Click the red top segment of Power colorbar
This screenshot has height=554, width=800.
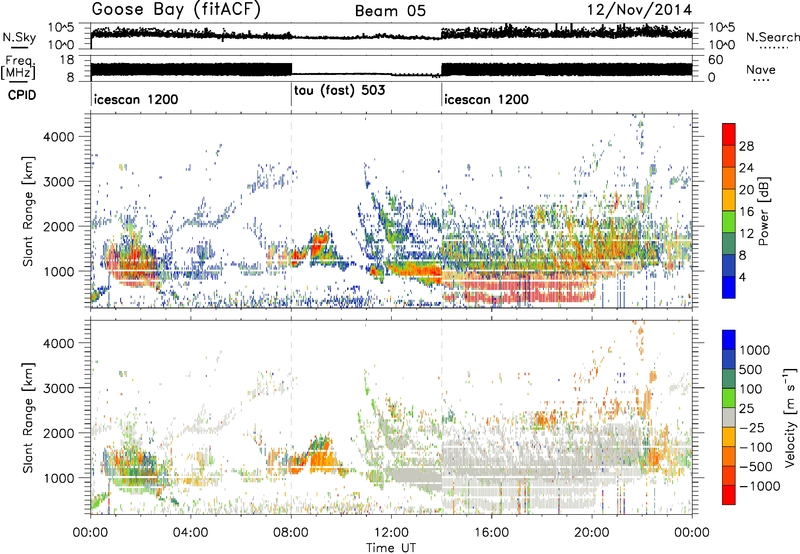pos(729,134)
